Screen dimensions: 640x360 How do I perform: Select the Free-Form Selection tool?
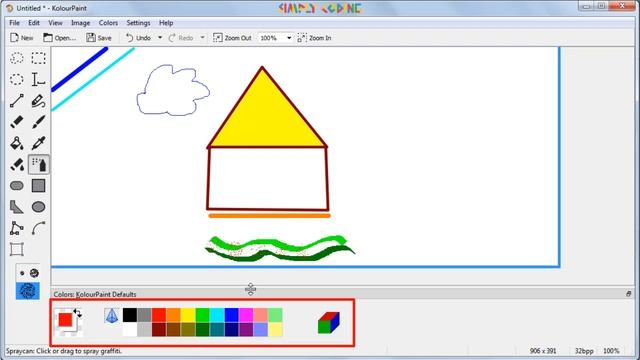(17, 58)
